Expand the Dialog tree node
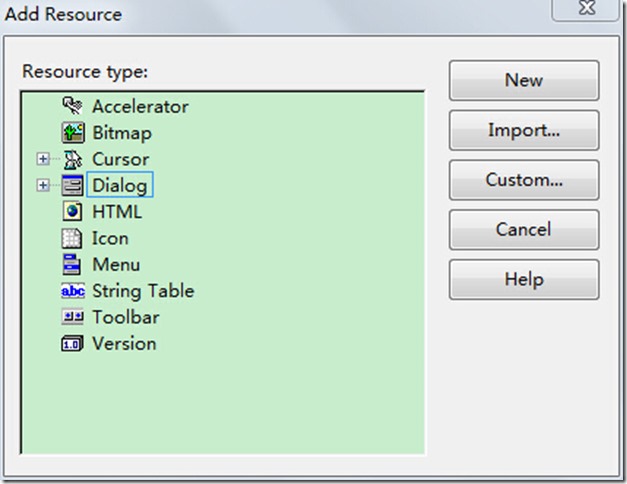The height and width of the screenshot is (484, 627). point(42,185)
